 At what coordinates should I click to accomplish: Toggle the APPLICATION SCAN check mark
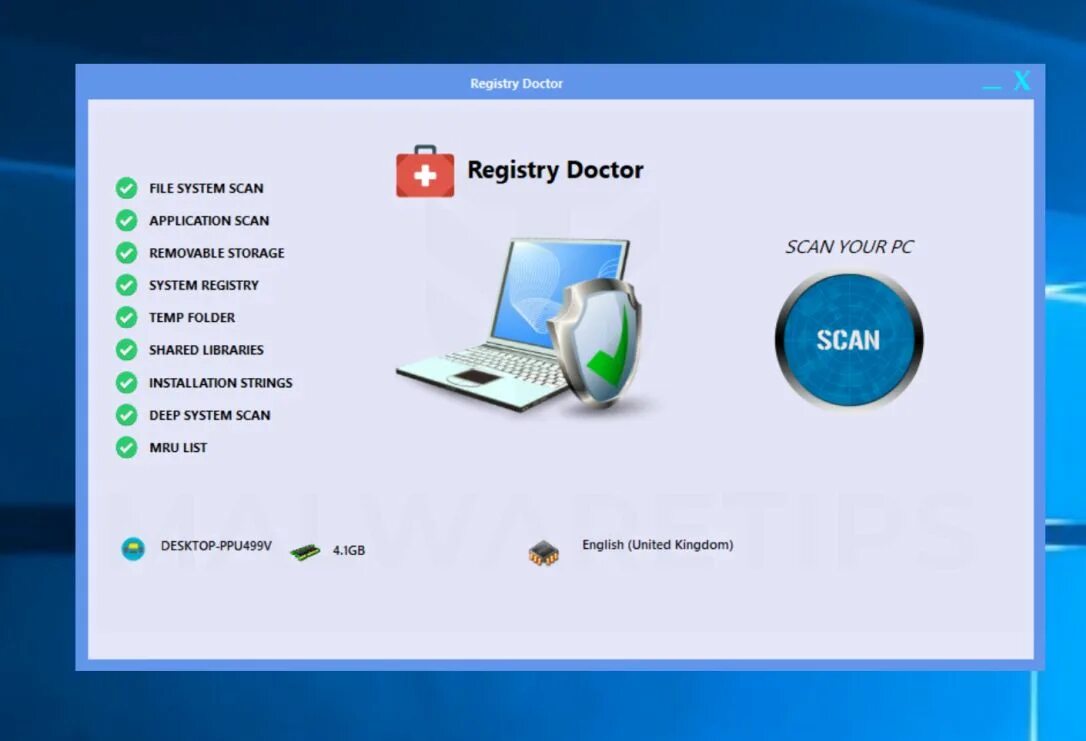(126, 220)
